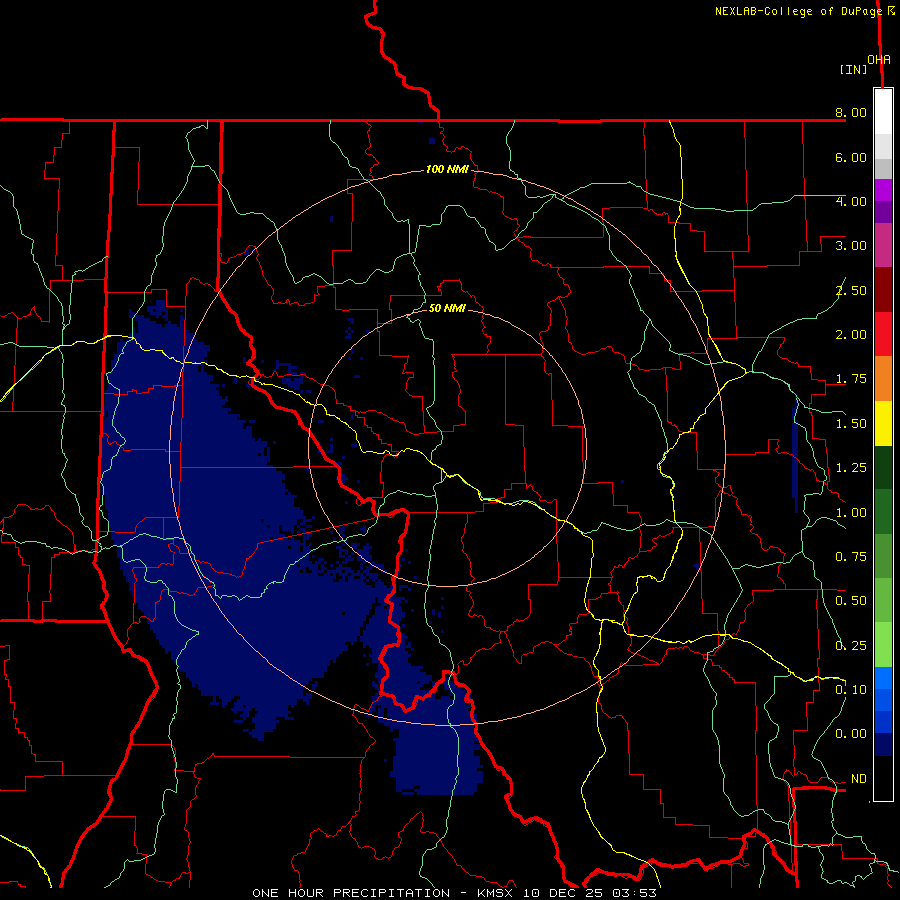
Task: Click the ND legend label
Action: (859, 779)
